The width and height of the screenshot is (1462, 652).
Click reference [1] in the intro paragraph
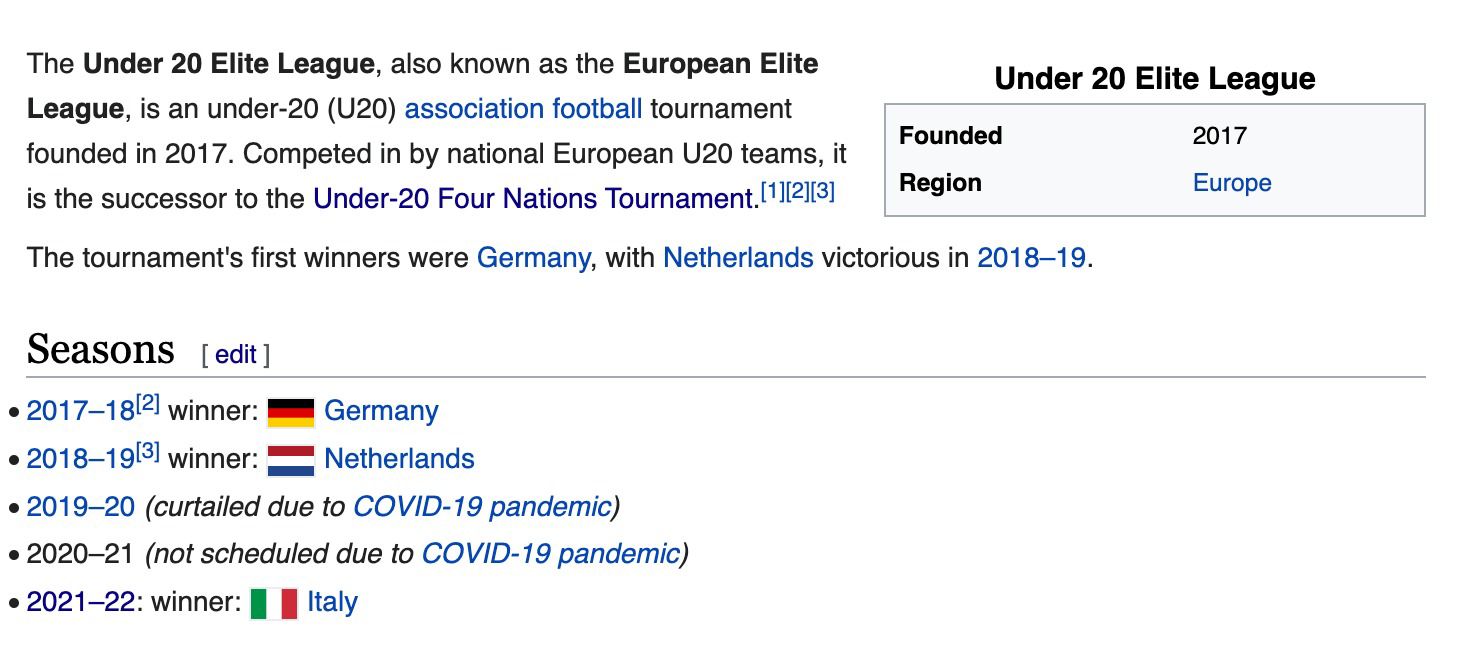click(x=772, y=192)
